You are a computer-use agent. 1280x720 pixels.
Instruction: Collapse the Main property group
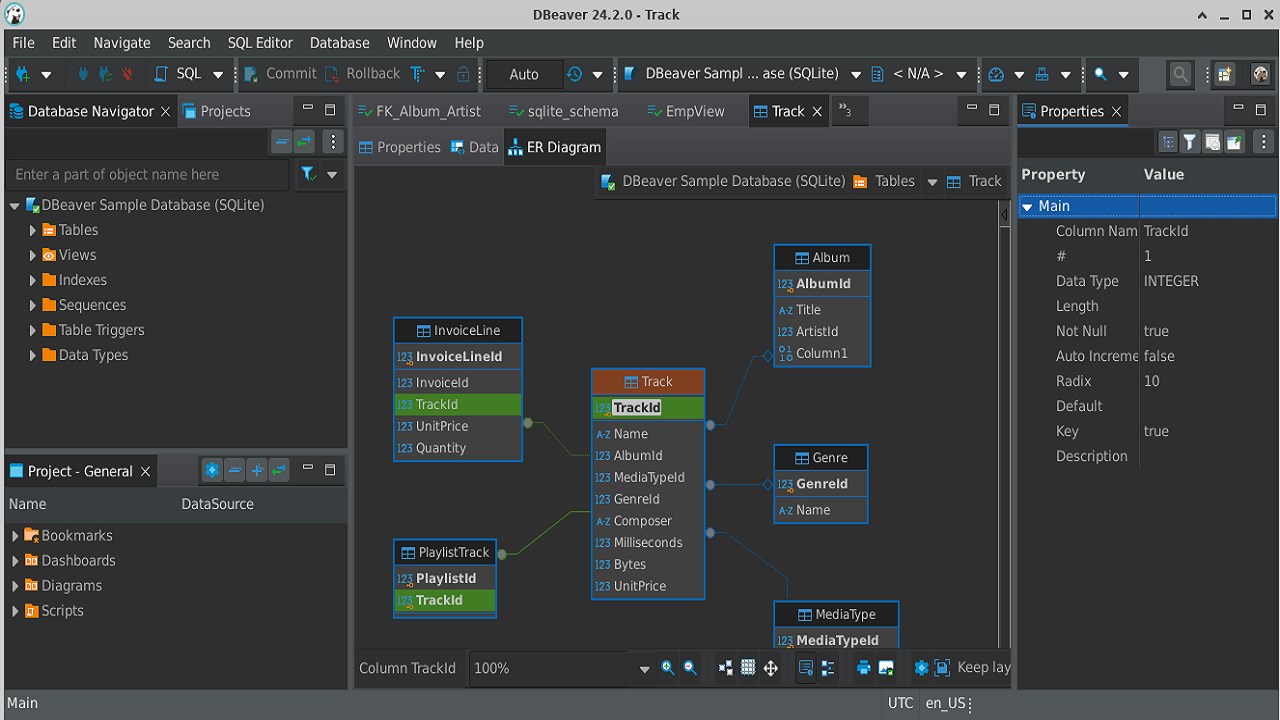(1027, 206)
